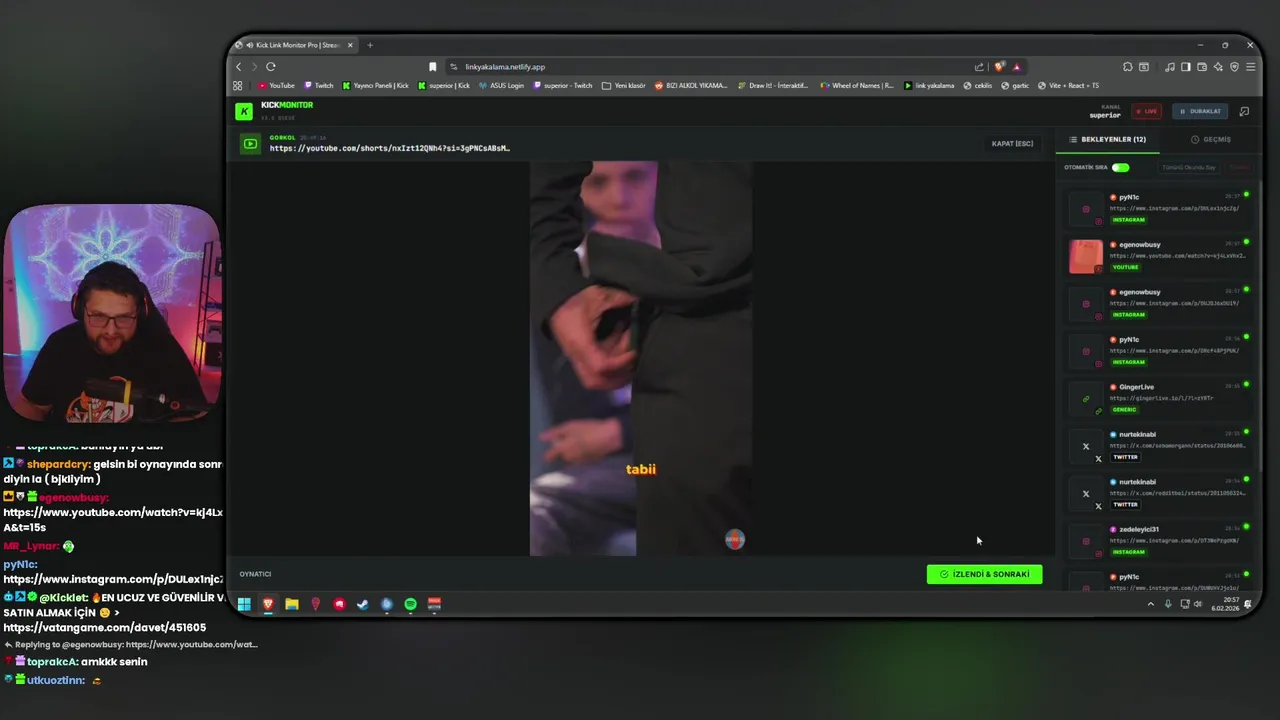Switch to the BEKLEYENLER (12) tab
Viewport: 1280px width, 720px height.
click(1108, 139)
